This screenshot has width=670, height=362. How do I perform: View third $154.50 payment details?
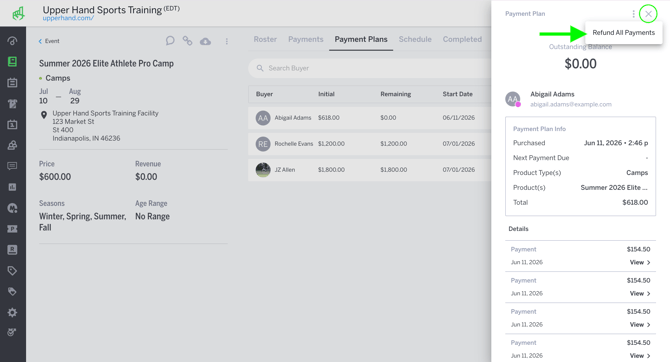pos(640,325)
